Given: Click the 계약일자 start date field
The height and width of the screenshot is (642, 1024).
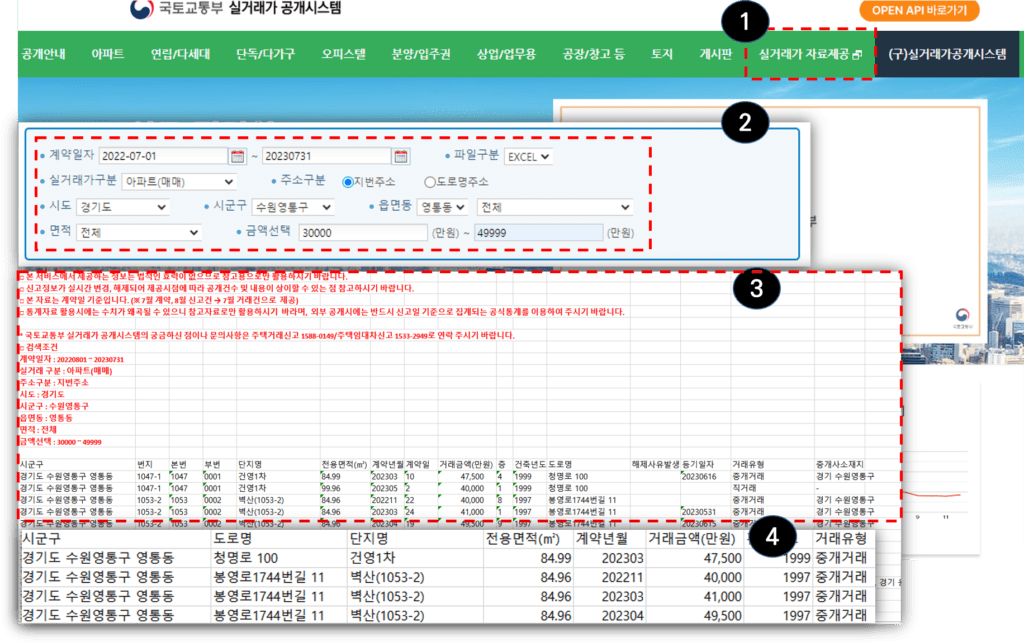Looking at the screenshot, I should click(x=162, y=156).
